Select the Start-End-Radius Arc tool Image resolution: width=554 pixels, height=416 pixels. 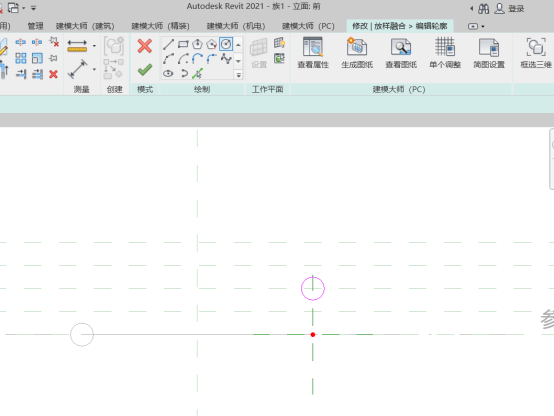[169, 59]
